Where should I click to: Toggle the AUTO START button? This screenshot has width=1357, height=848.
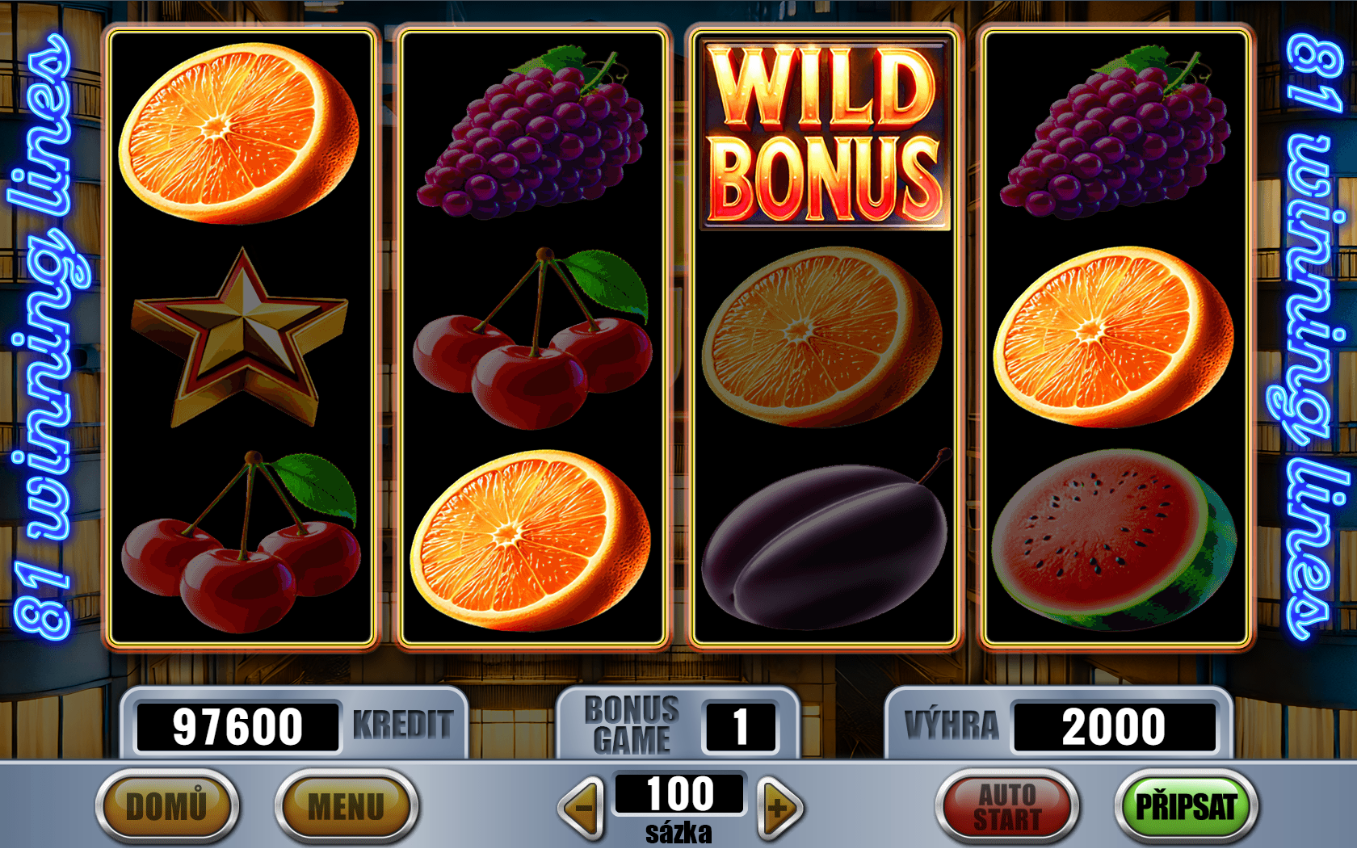(1007, 806)
